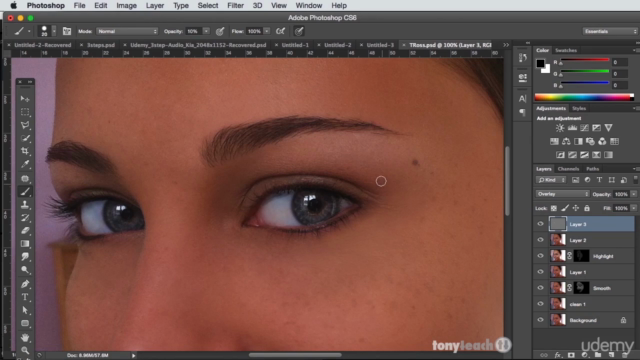Hide Layer 2 visibility eye
The width and height of the screenshot is (640, 360).
coord(540,240)
